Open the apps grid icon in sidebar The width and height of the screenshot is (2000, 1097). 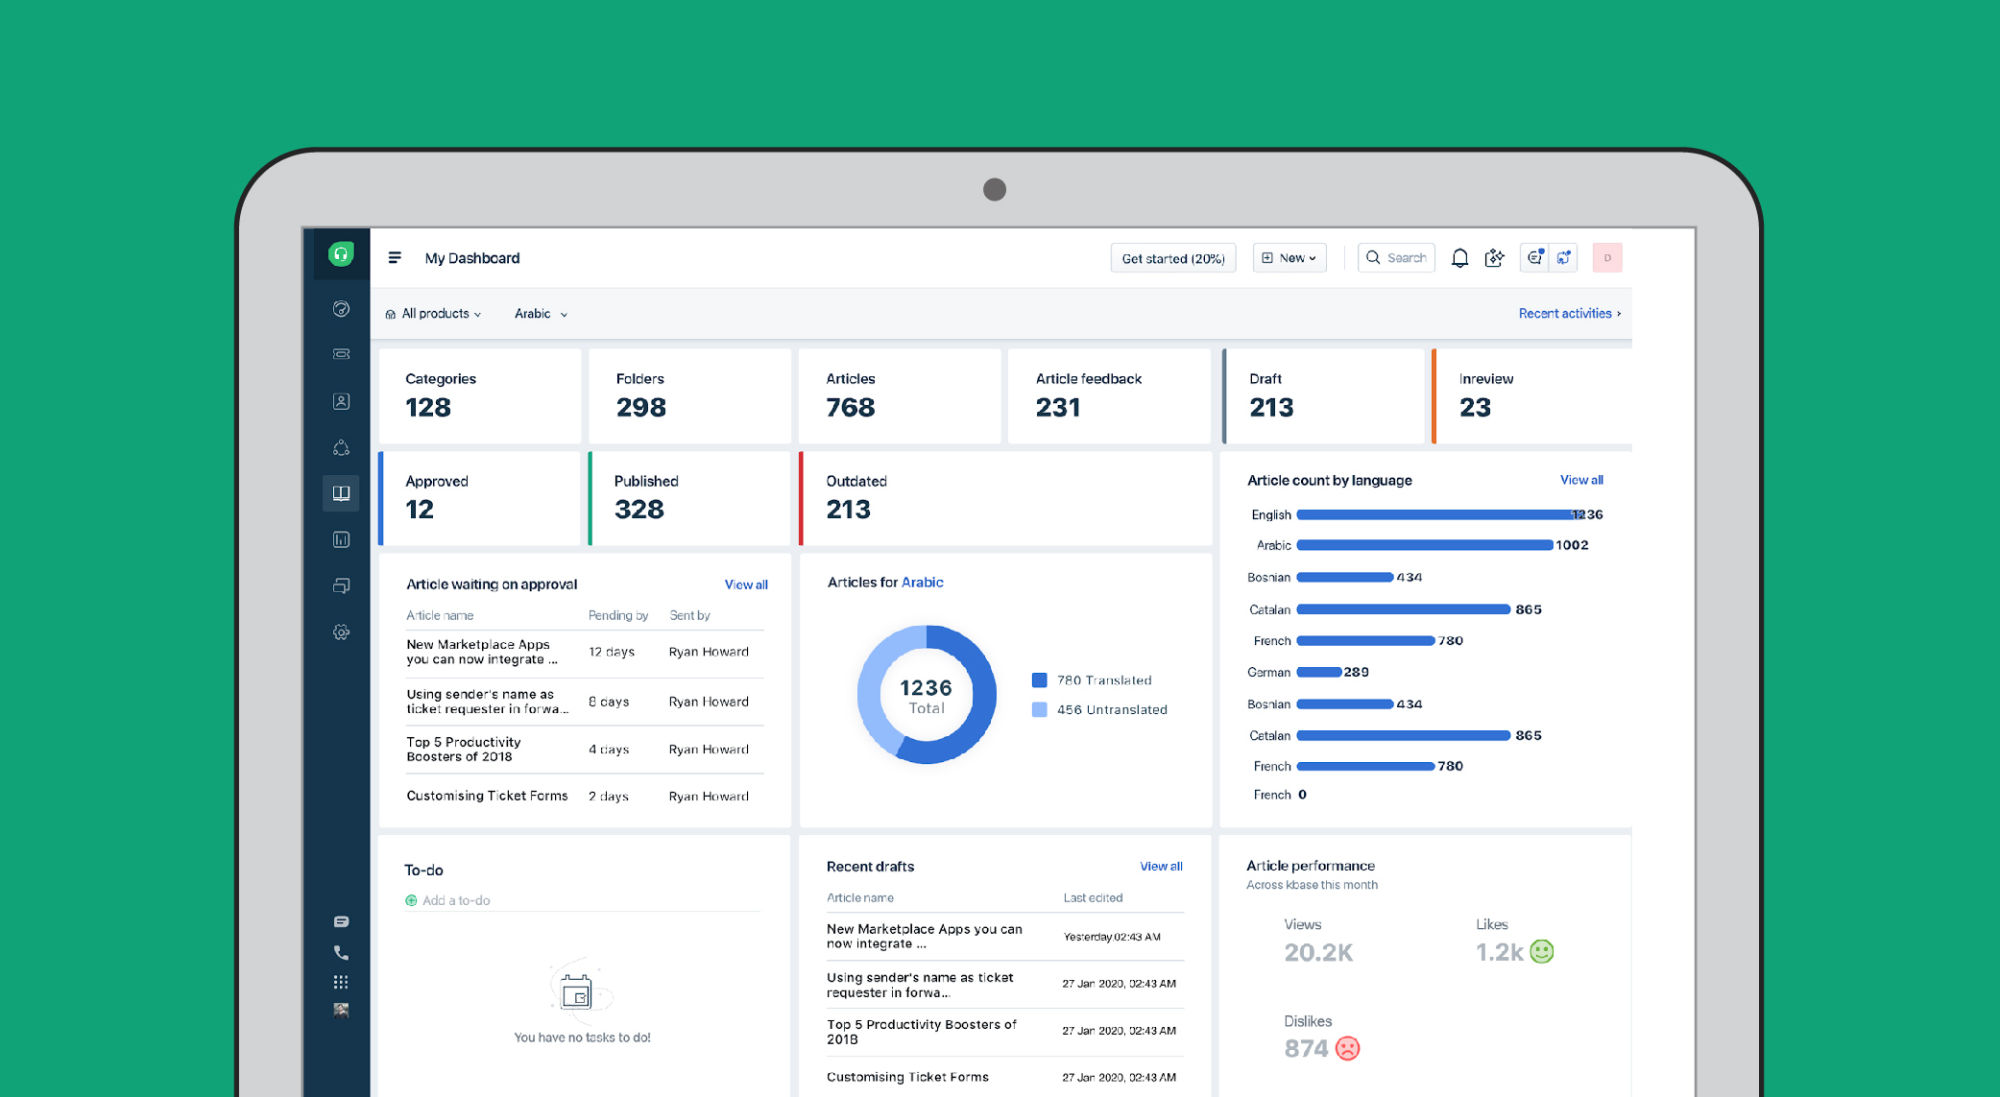(x=341, y=982)
